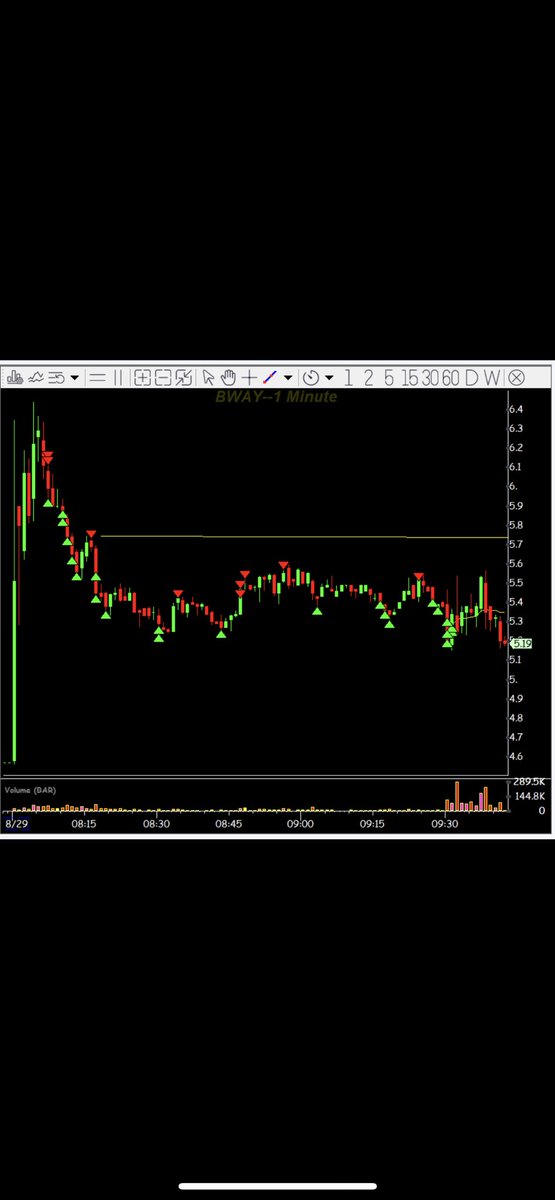
Task: Click the 6.4 price axis label
Action: click(x=517, y=409)
